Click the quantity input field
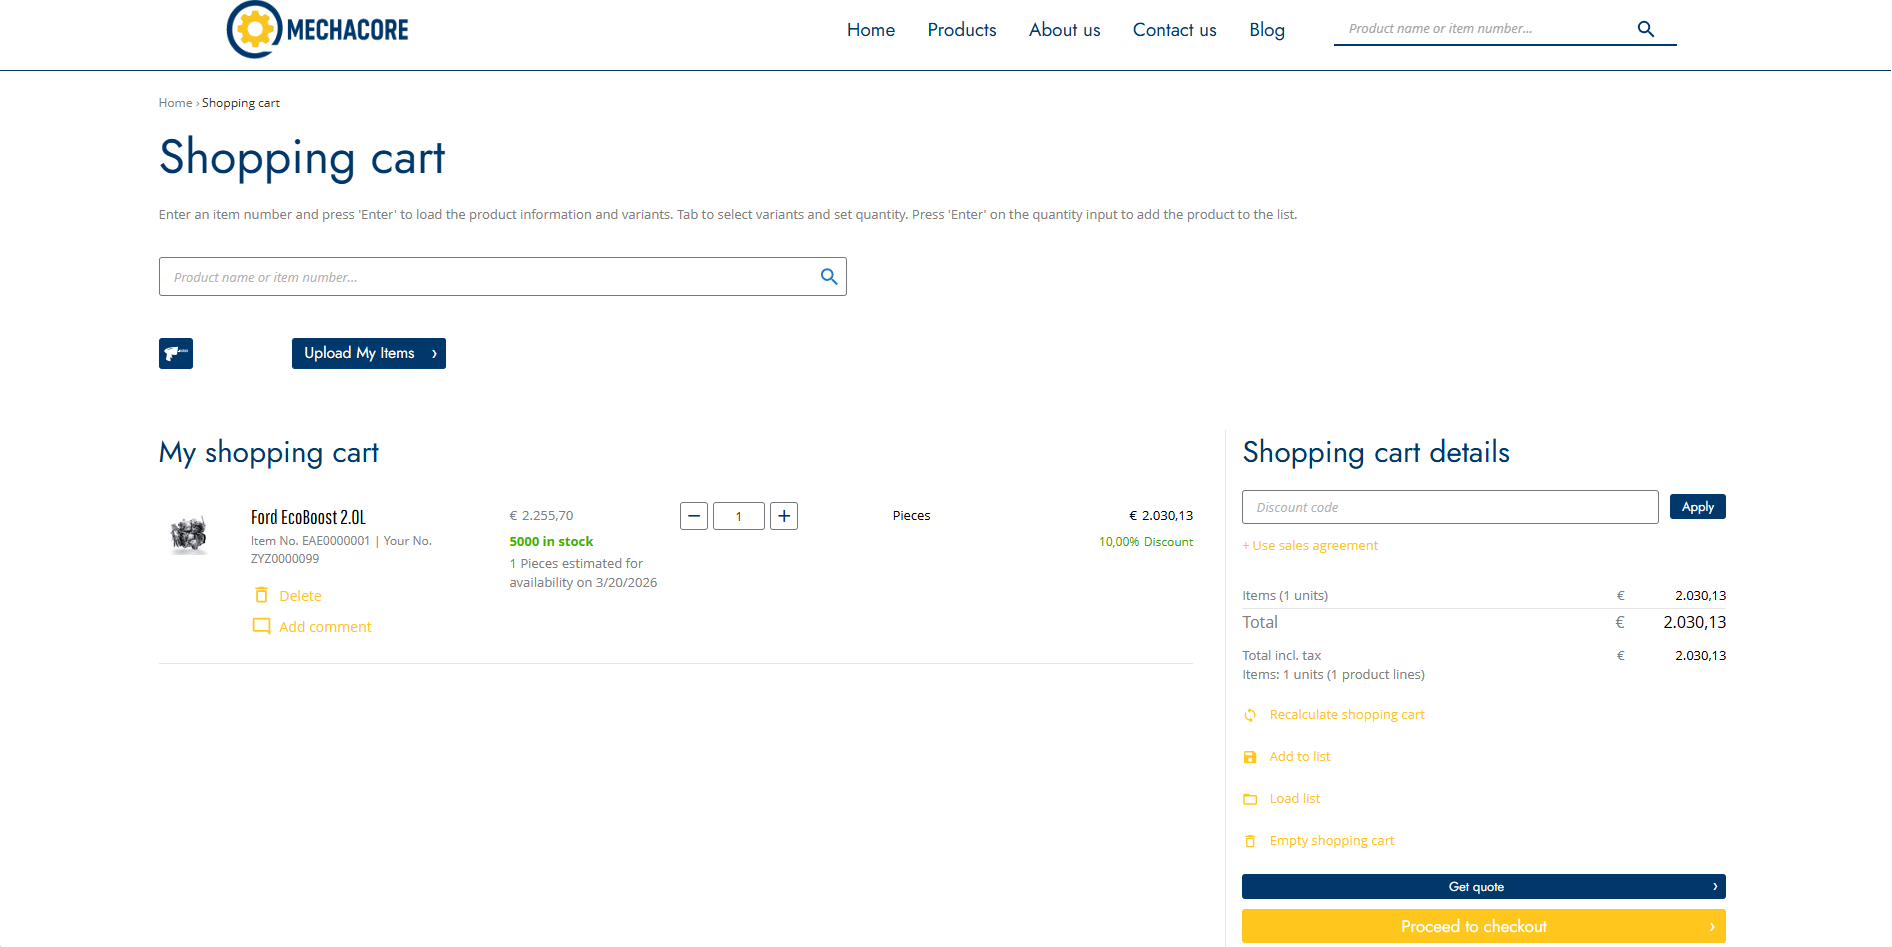Viewport: 1892px width, 947px height. tap(739, 516)
